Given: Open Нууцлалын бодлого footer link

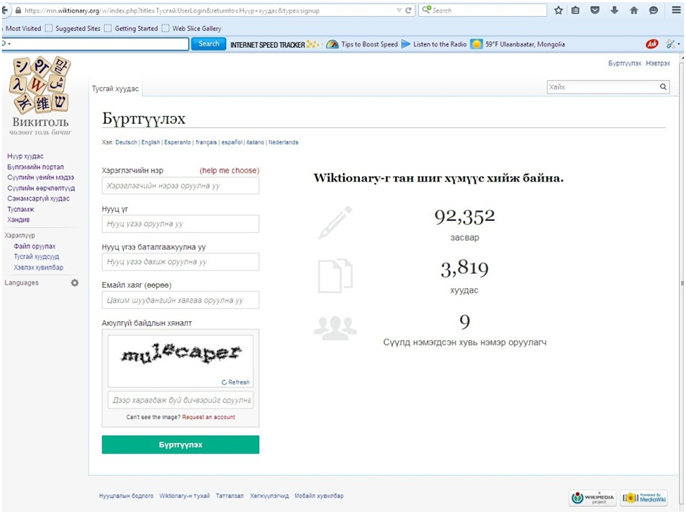Looking at the screenshot, I should (126, 496).
